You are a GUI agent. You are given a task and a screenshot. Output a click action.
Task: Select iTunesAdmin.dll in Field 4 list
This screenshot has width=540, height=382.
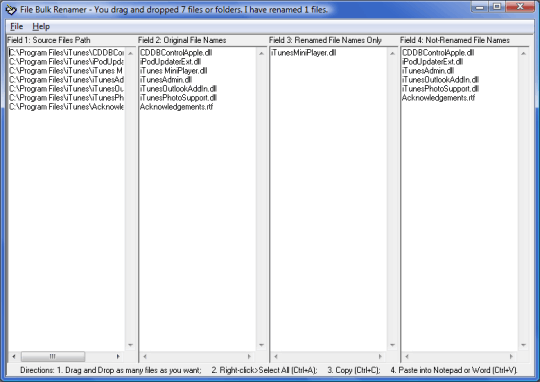tap(428, 71)
